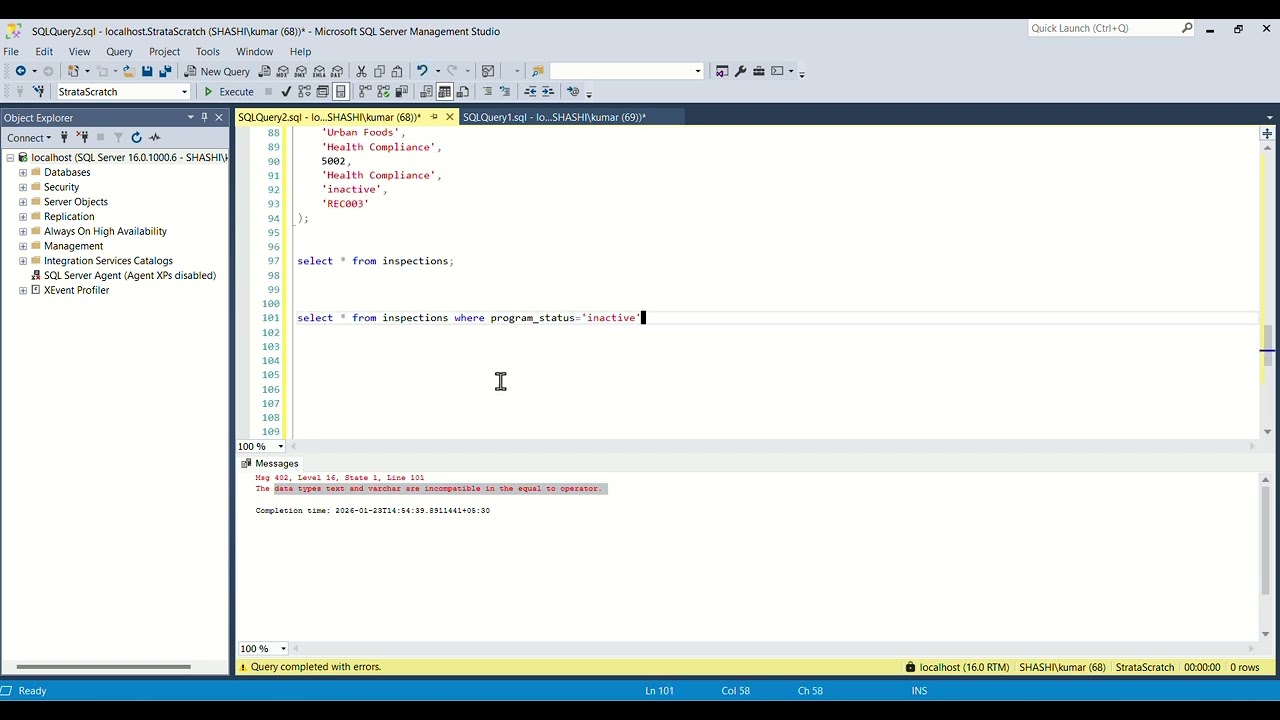Click the Save SQLQuery2.sql icon
Screen dimensions: 1280x720
click(147, 71)
